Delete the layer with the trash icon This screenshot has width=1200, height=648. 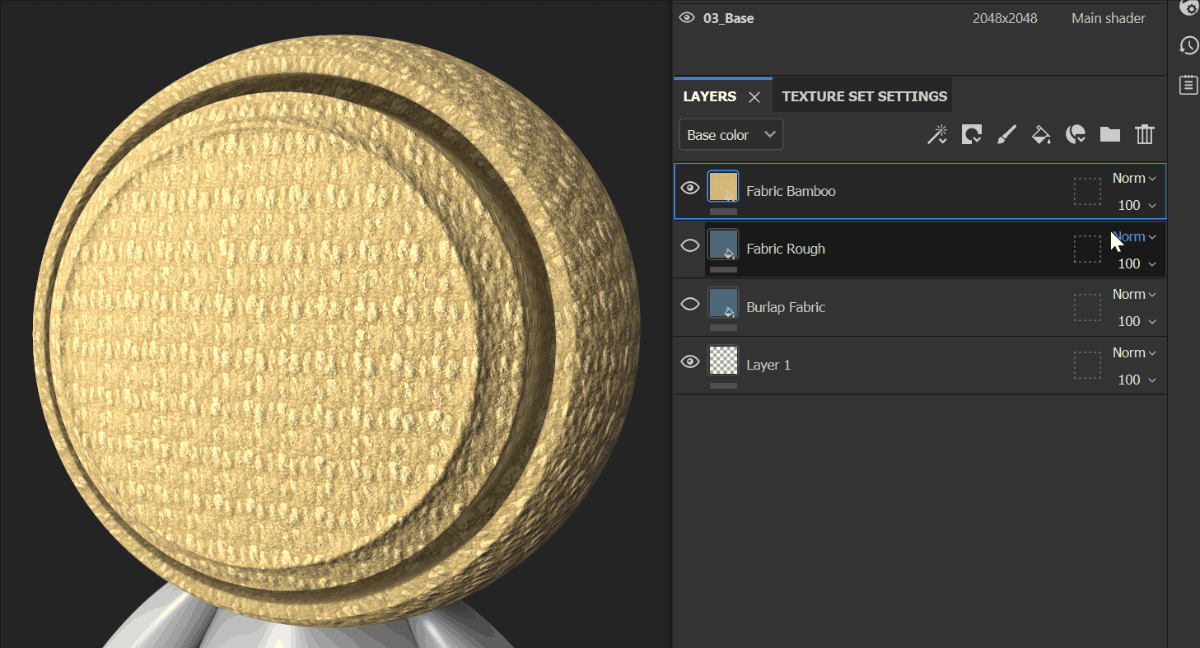click(1145, 135)
